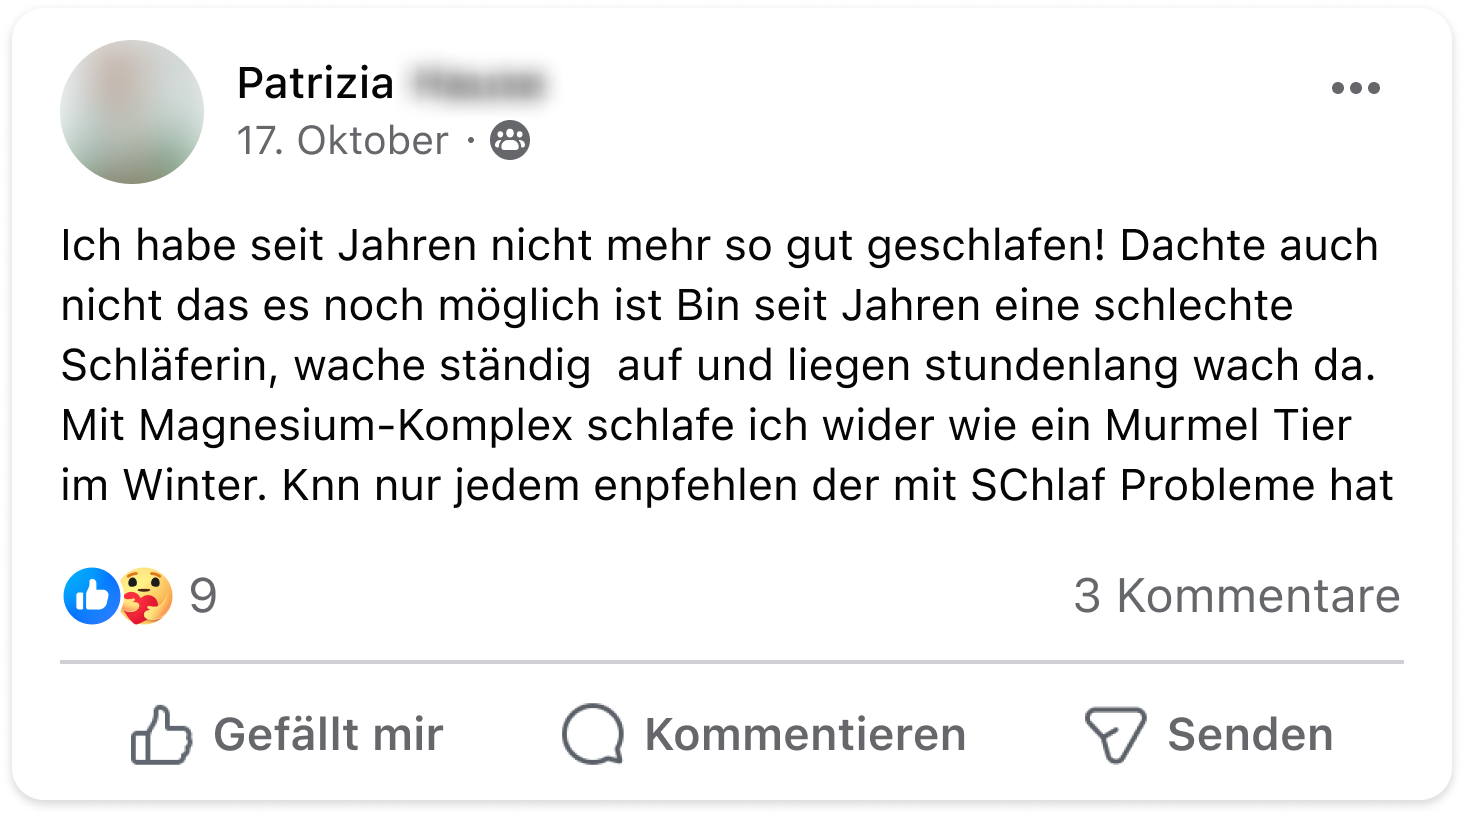
Task: Click the speech bubble comment icon
Action: coord(593,735)
